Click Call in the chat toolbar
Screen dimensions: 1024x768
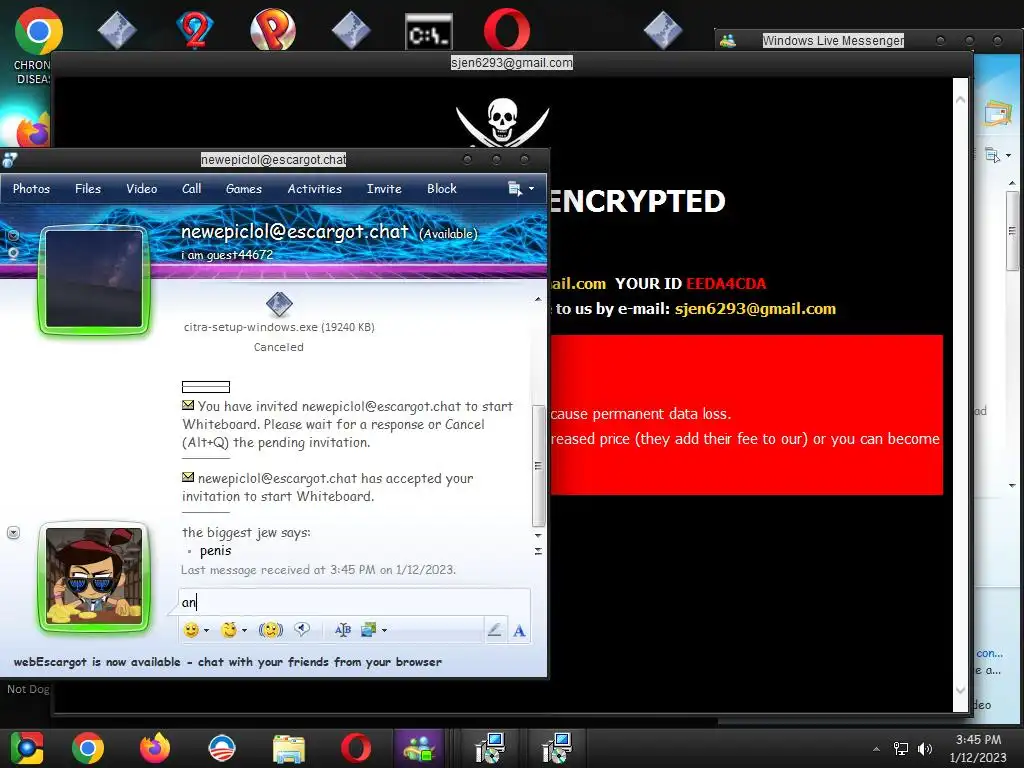coord(191,189)
